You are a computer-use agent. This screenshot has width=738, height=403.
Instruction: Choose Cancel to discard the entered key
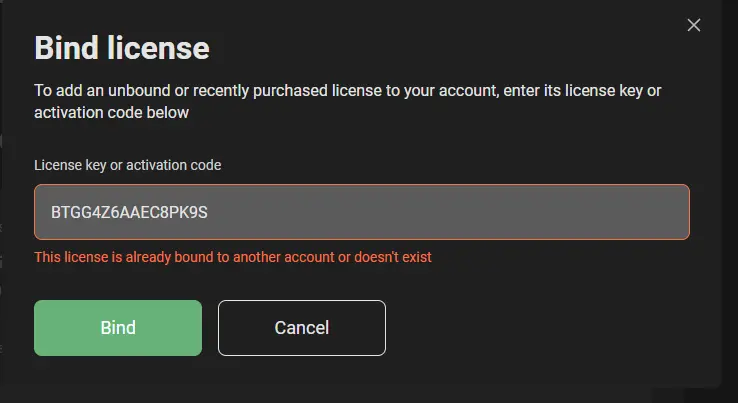tap(302, 328)
